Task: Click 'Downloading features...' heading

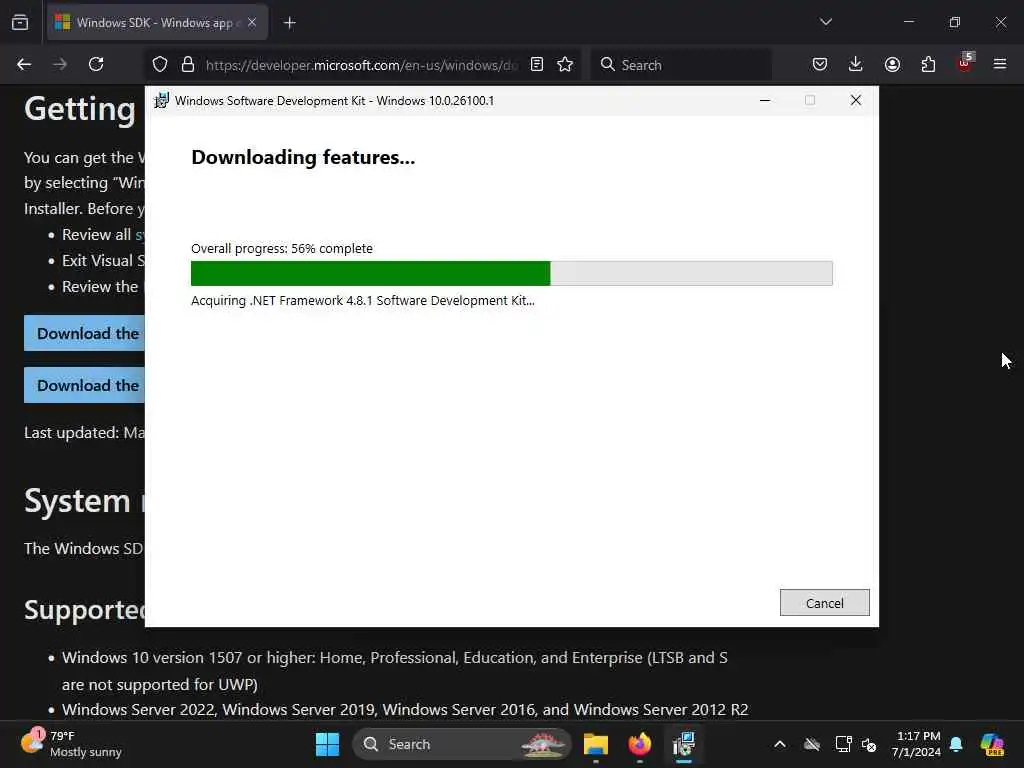Action: coord(303,157)
